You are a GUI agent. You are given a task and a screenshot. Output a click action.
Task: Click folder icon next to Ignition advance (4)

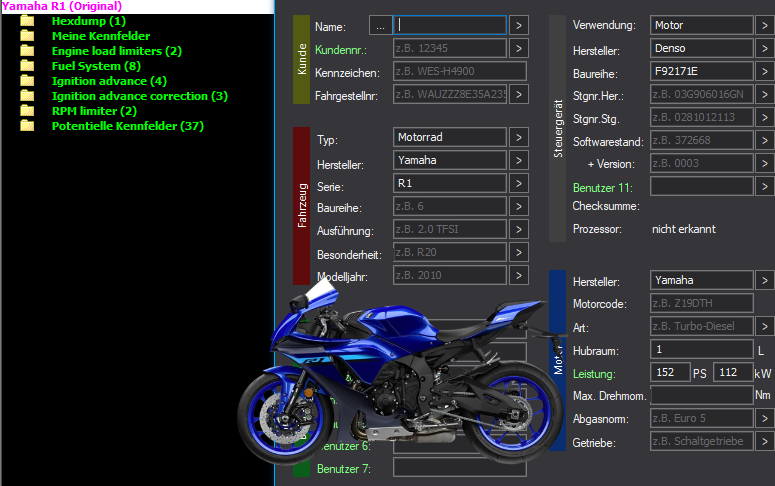click(27, 81)
